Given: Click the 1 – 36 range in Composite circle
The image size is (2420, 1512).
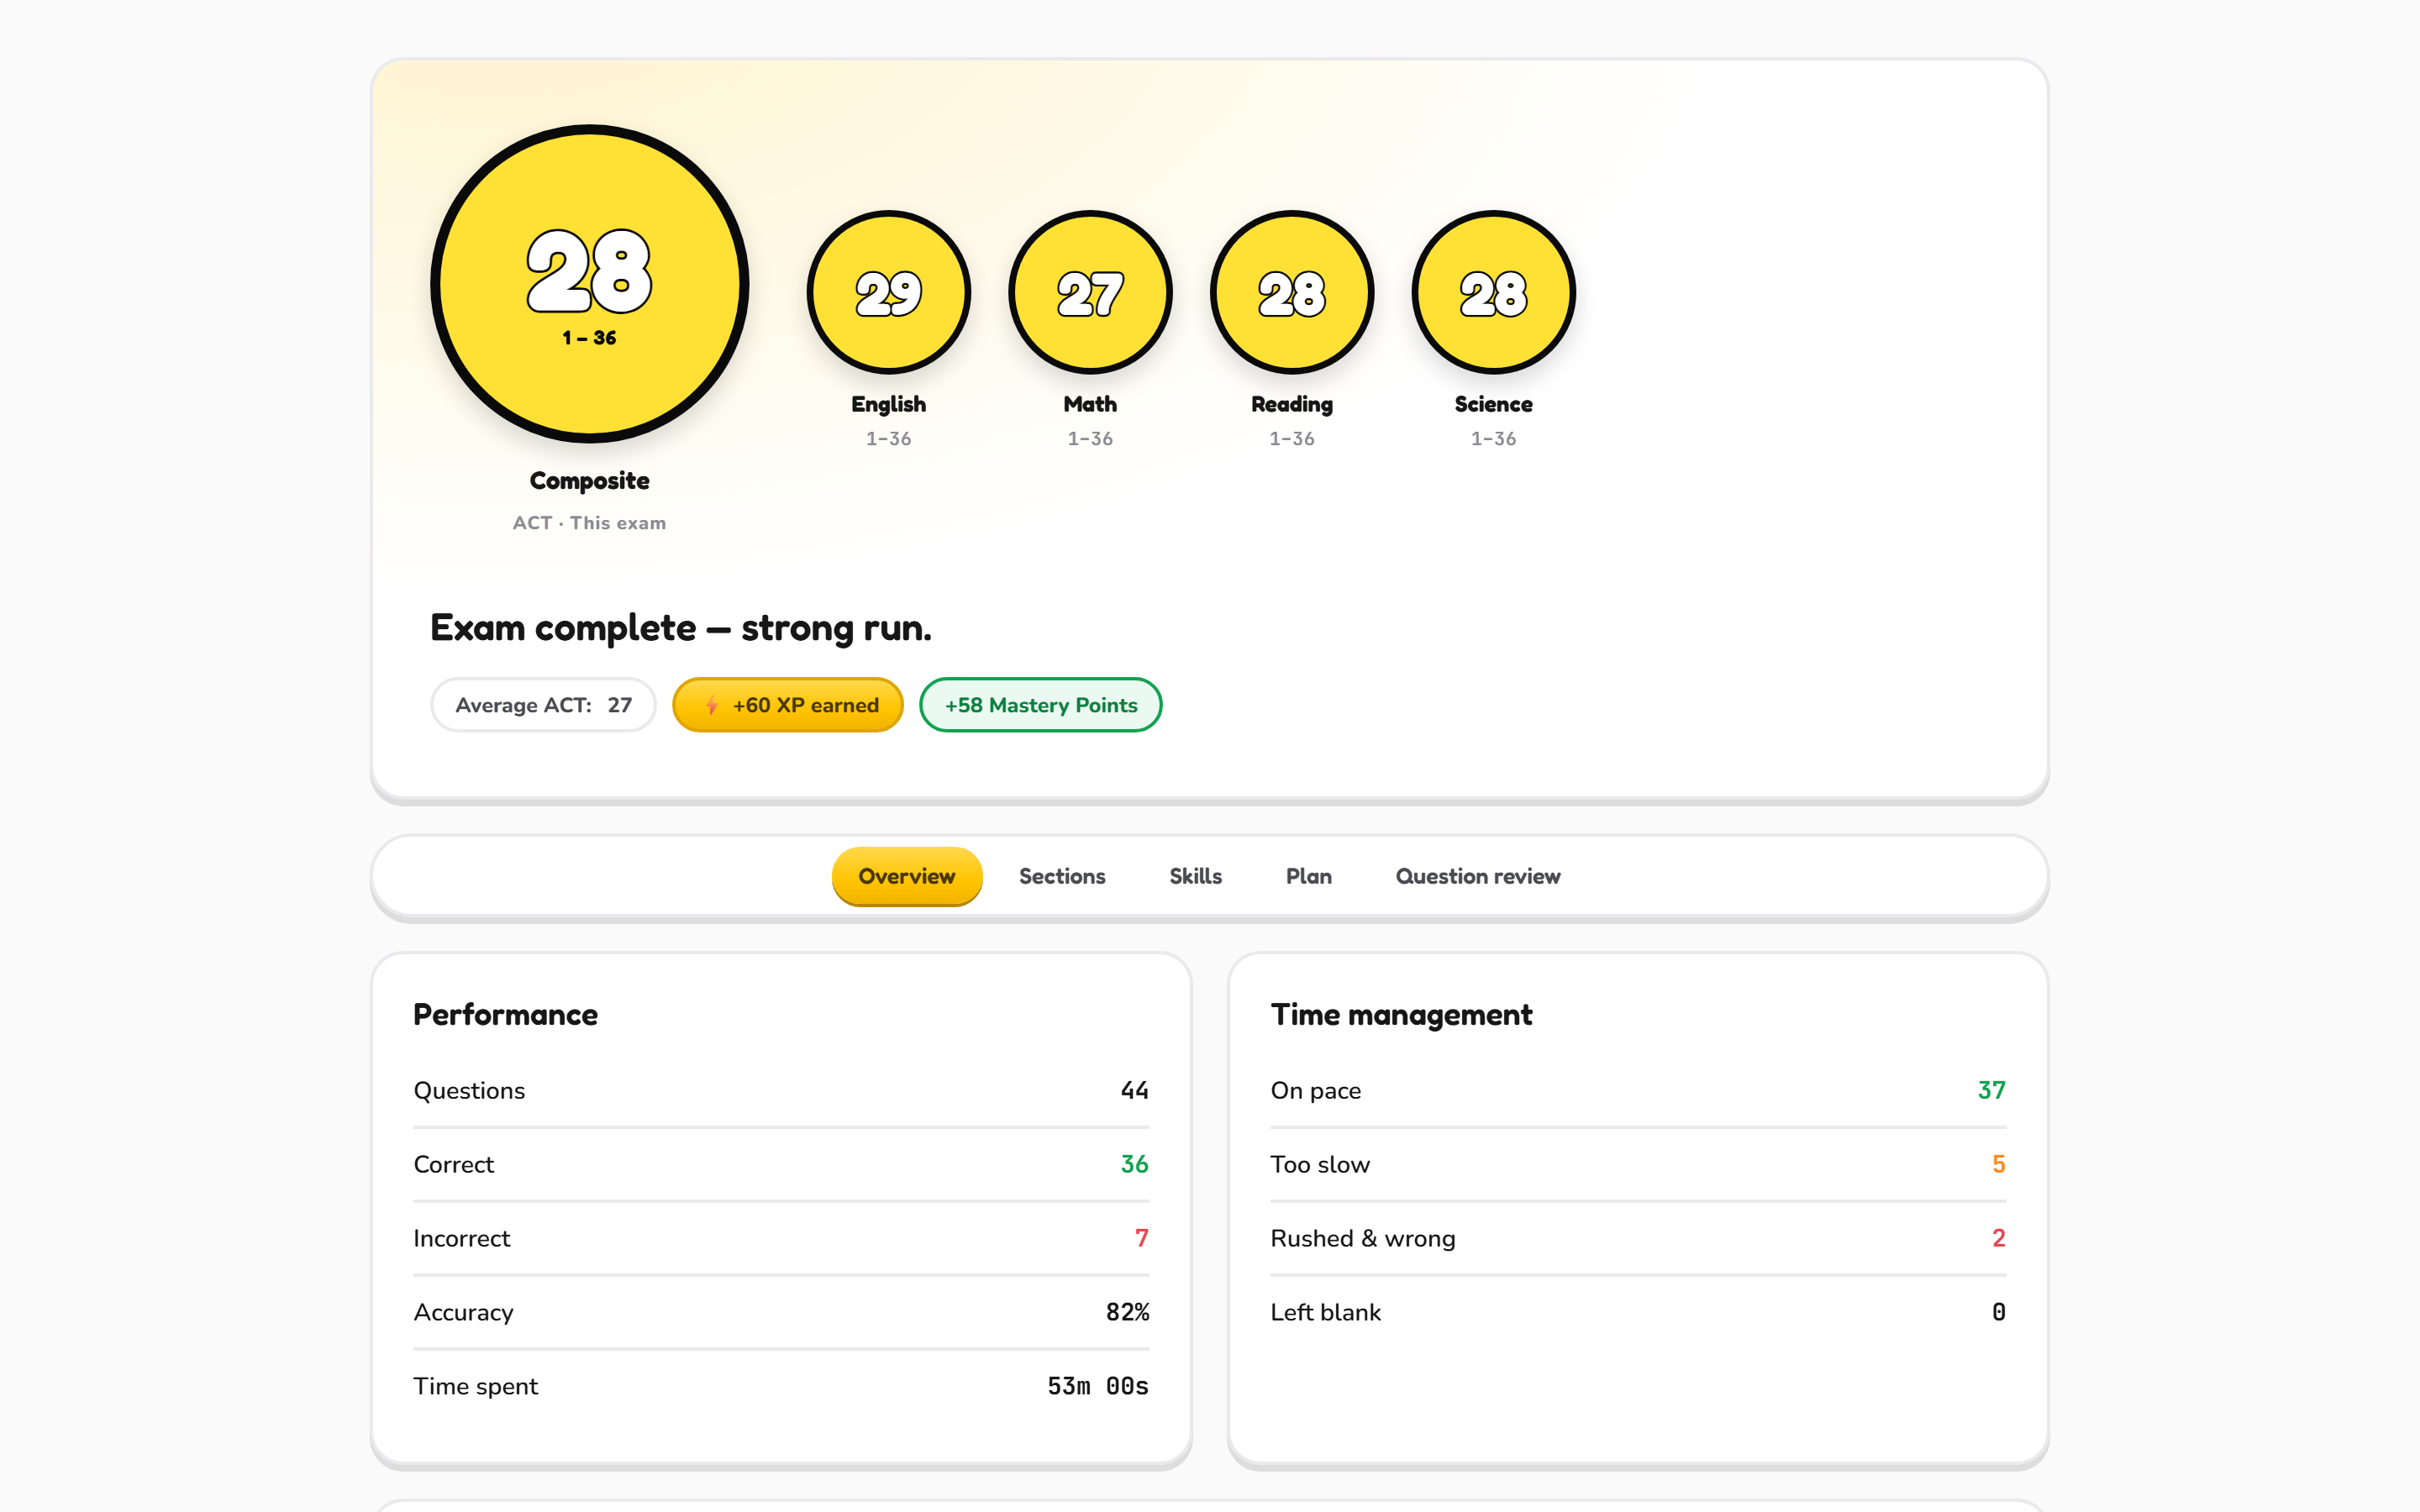Looking at the screenshot, I should click(x=589, y=338).
